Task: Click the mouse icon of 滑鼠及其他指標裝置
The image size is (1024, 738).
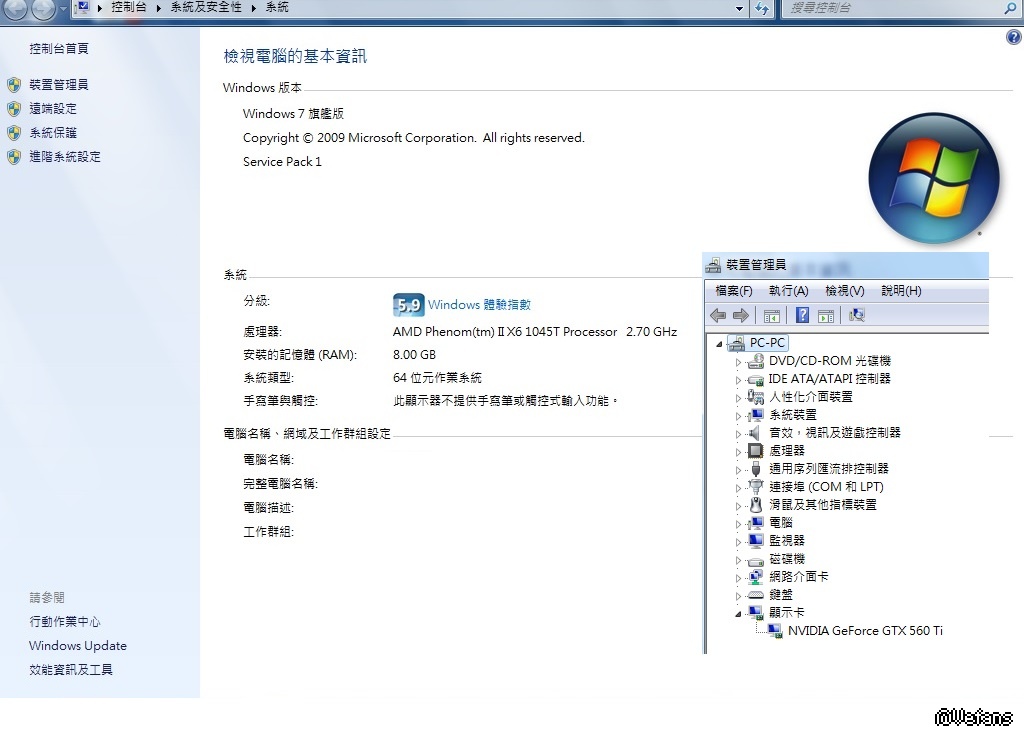Action: pyautogui.click(x=756, y=505)
